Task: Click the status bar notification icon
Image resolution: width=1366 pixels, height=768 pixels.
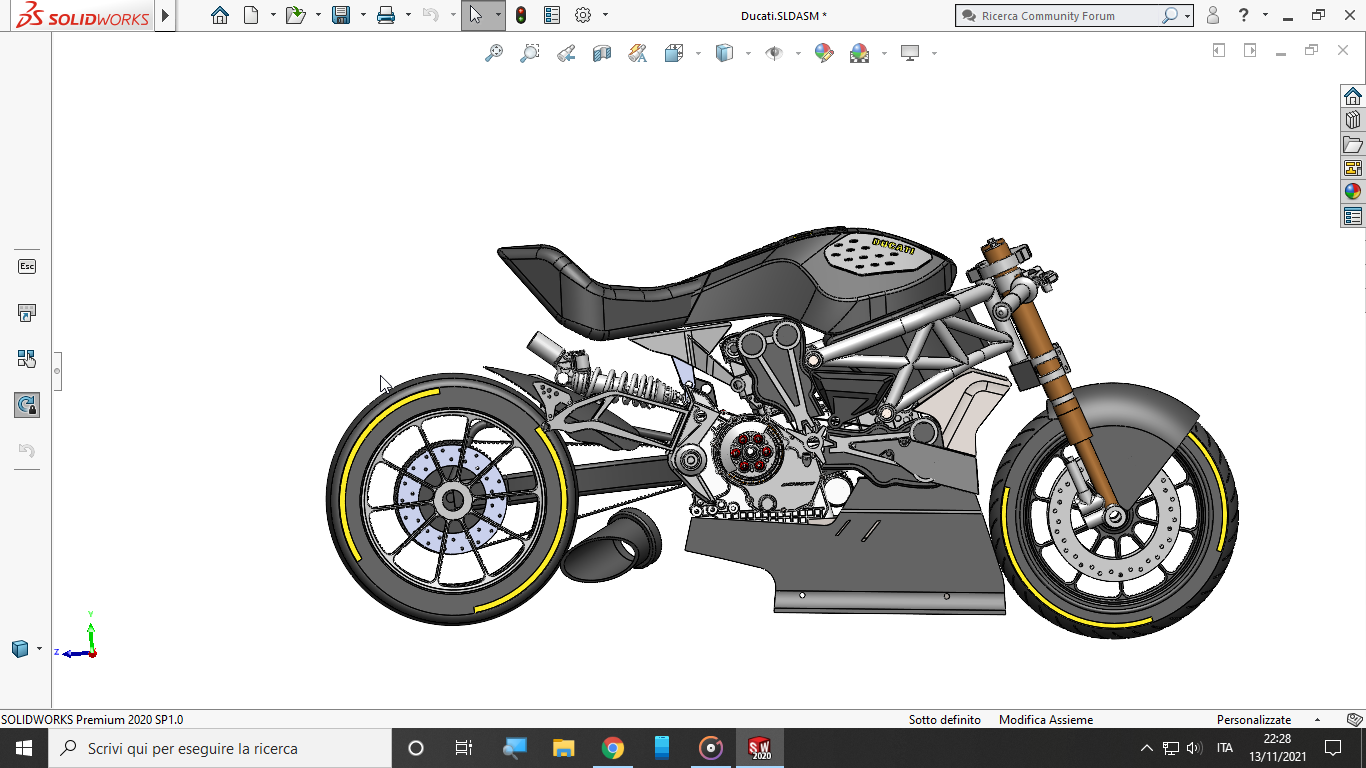Action: click(x=1354, y=719)
